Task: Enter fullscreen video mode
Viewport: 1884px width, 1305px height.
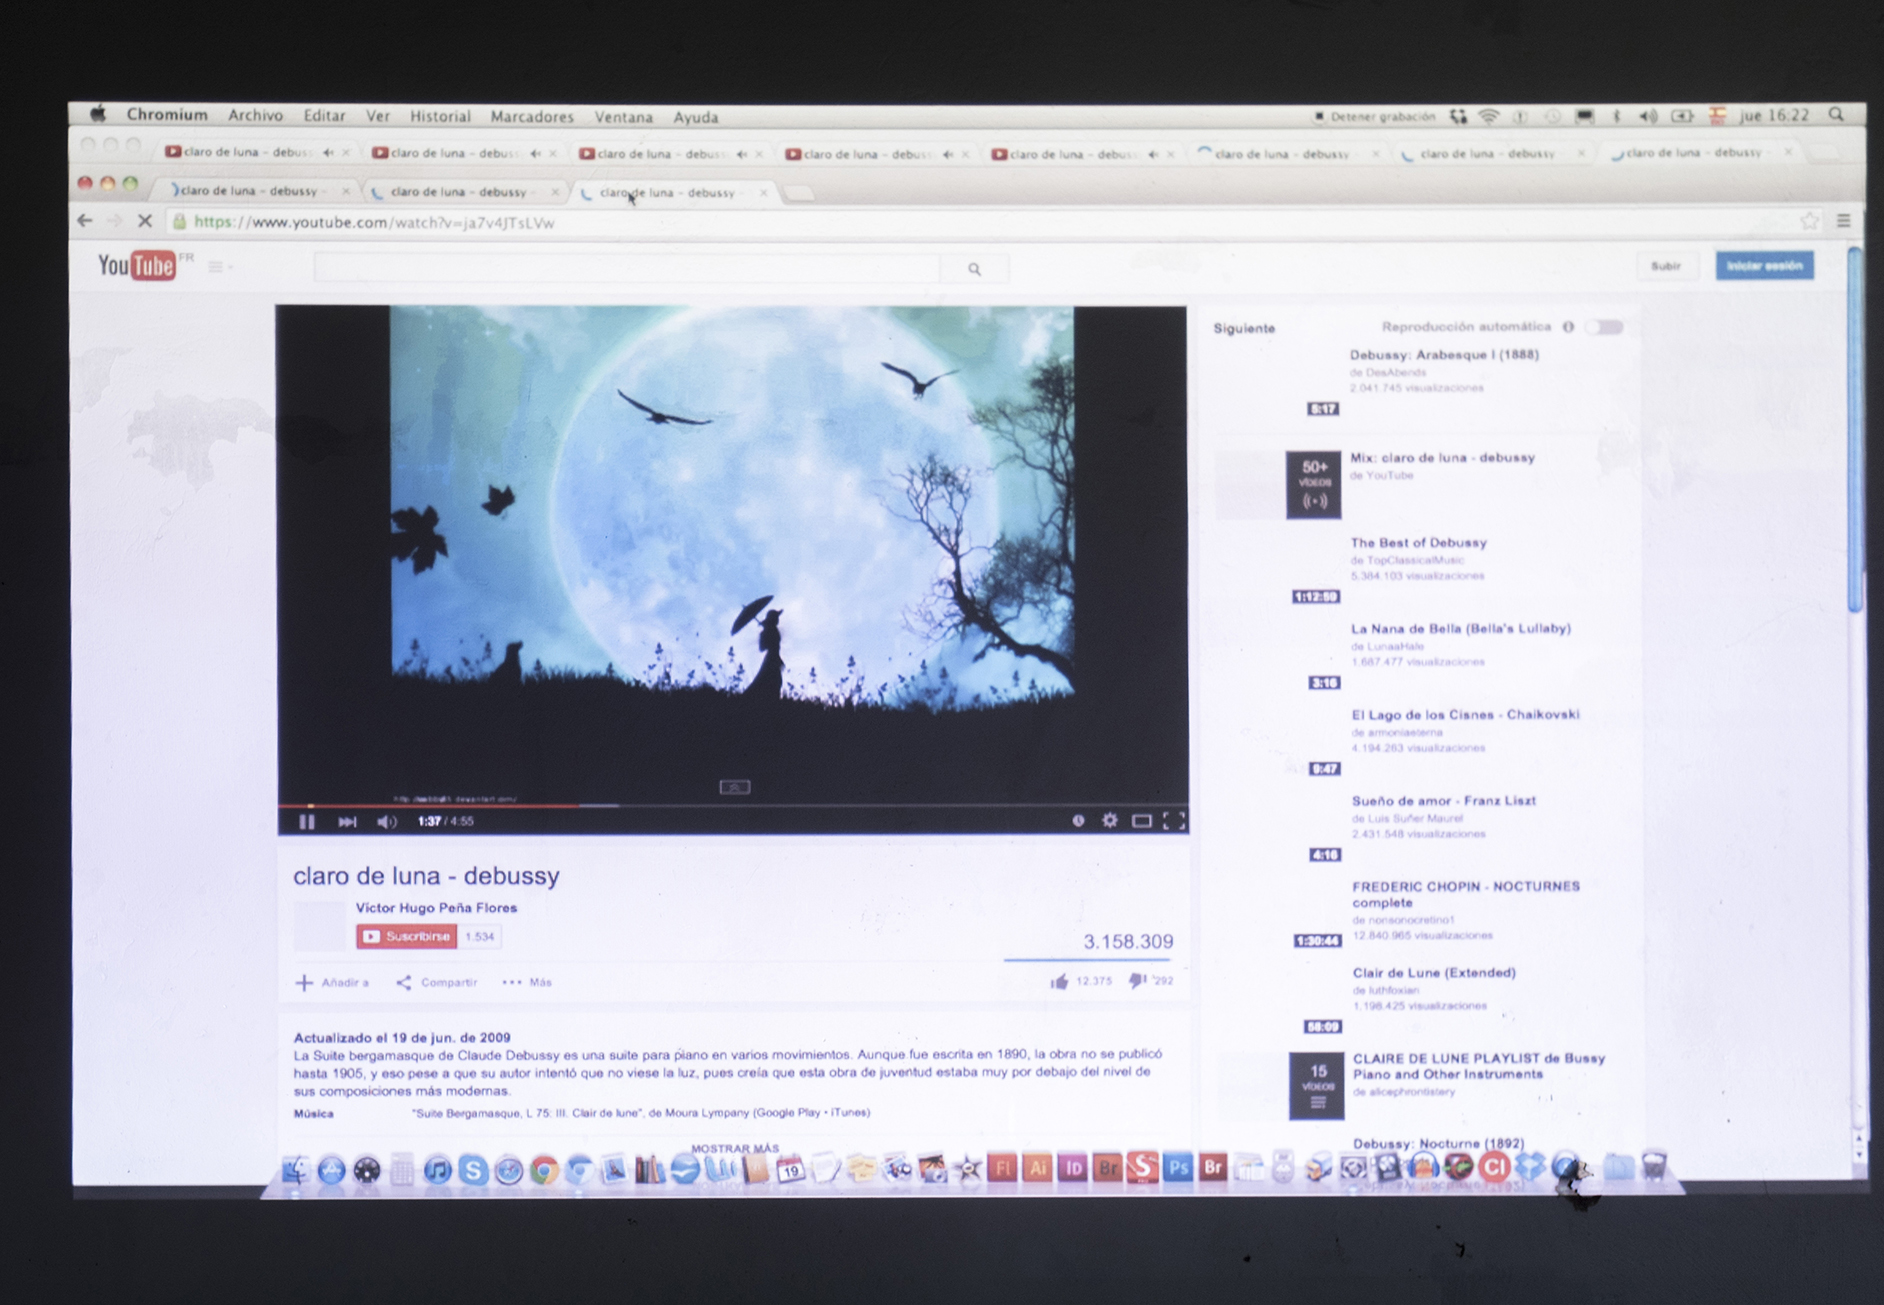Action: [x=1174, y=821]
